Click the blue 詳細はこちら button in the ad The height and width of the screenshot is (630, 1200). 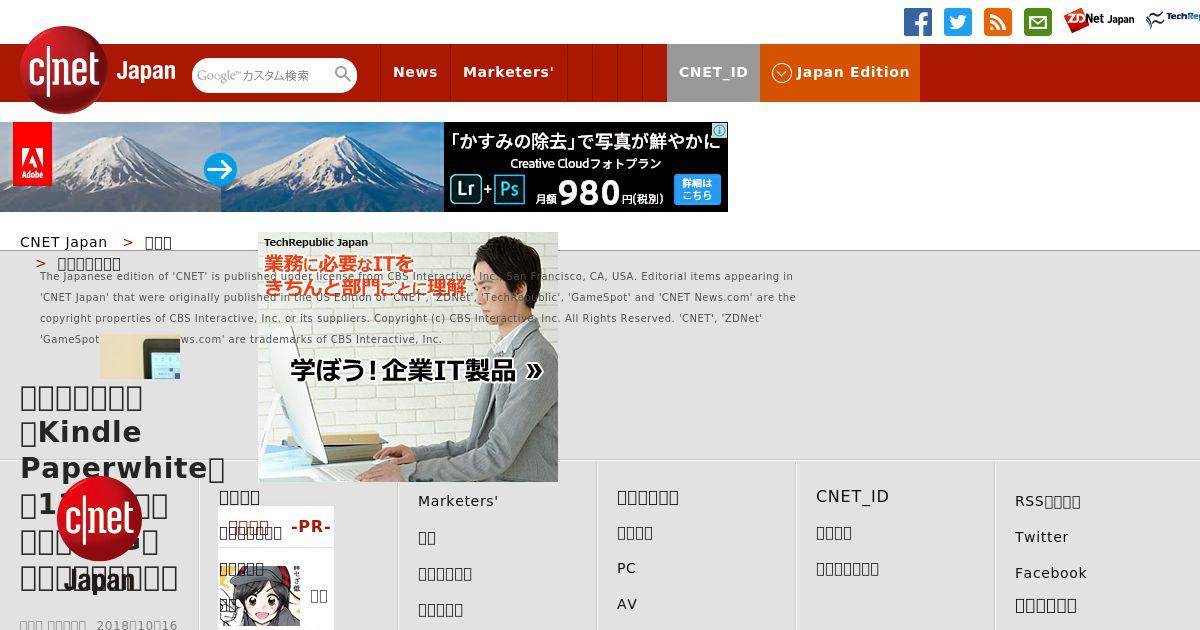(x=697, y=189)
